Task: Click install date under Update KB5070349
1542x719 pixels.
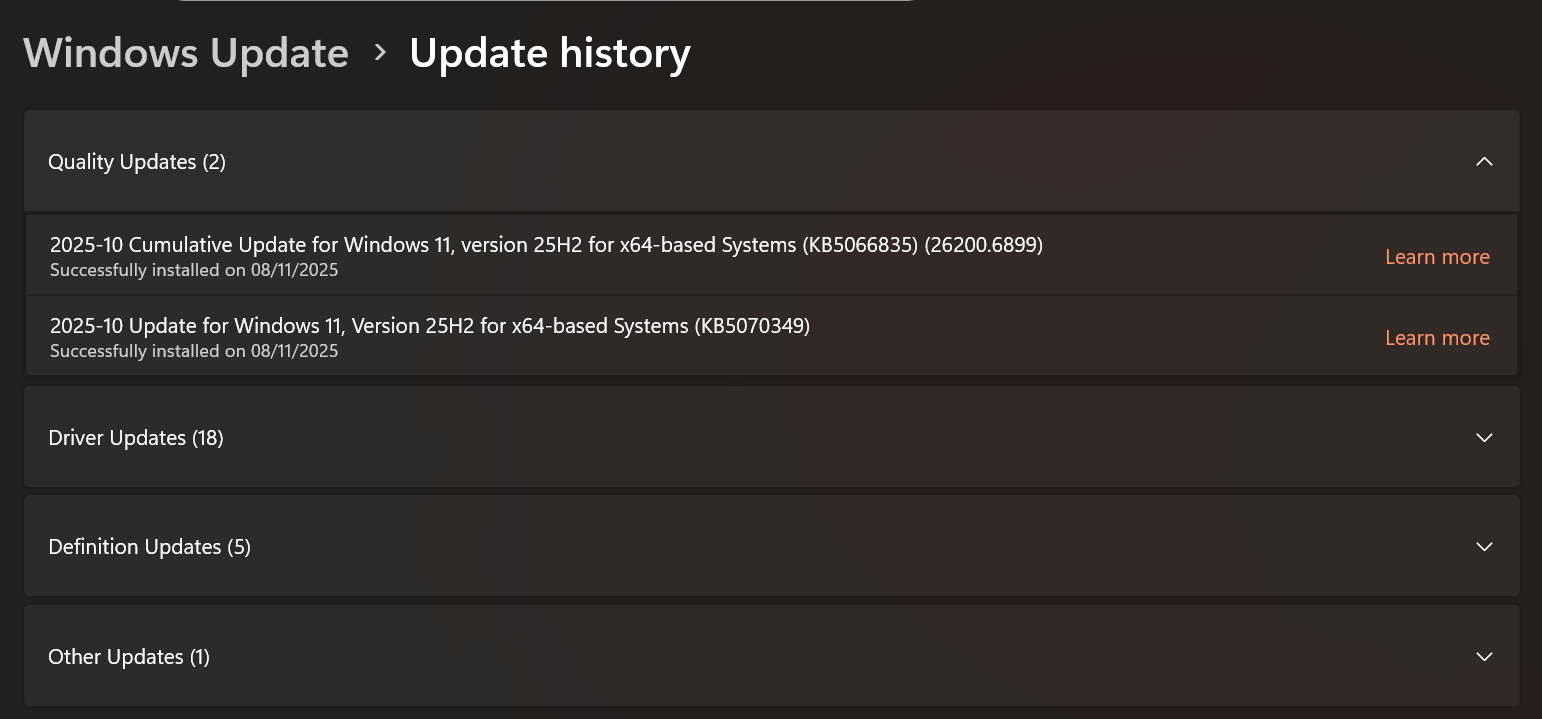Action: [x=194, y=351]
